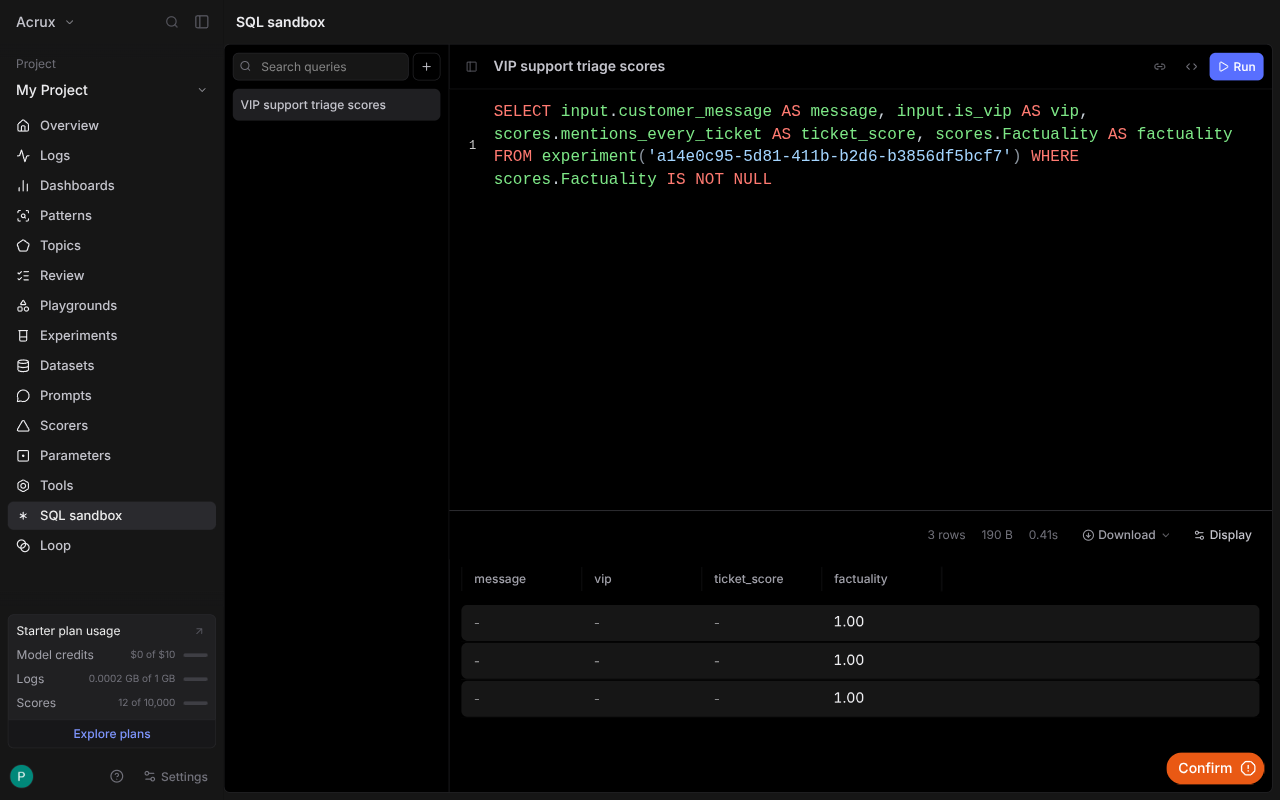The height and width of the screenshot is (800, 1280).
Task: Collapse the left sidebar panel icon
Action: [x=202, y=22]
